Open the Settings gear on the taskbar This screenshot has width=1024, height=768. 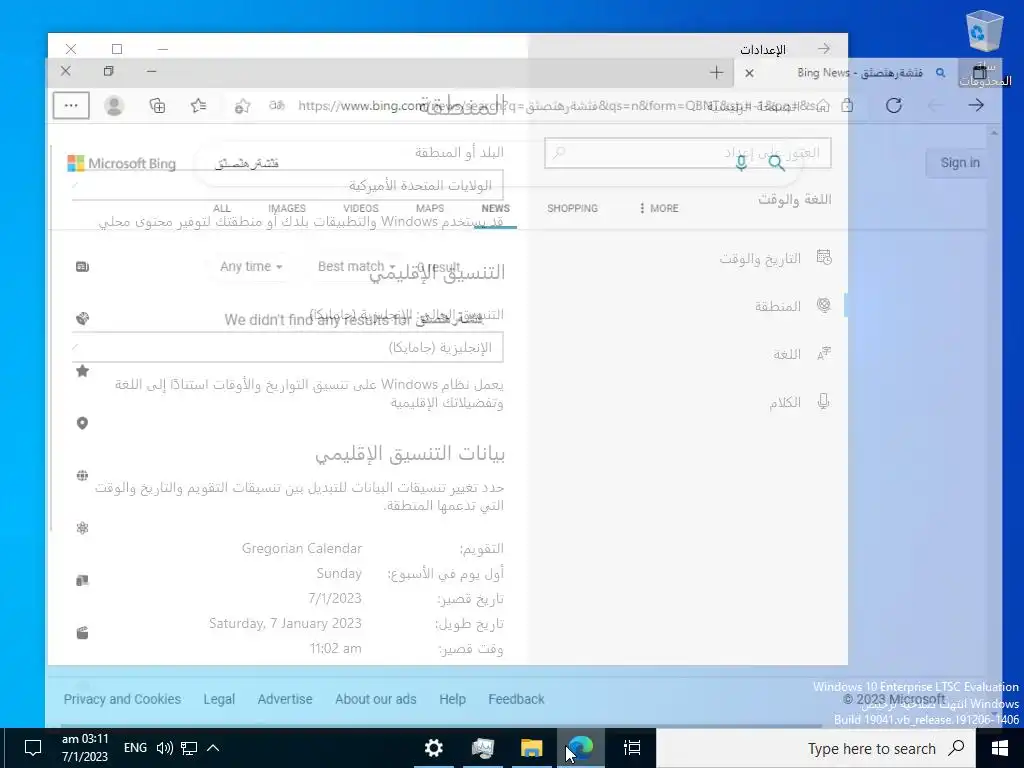click(x=434, y=748)
